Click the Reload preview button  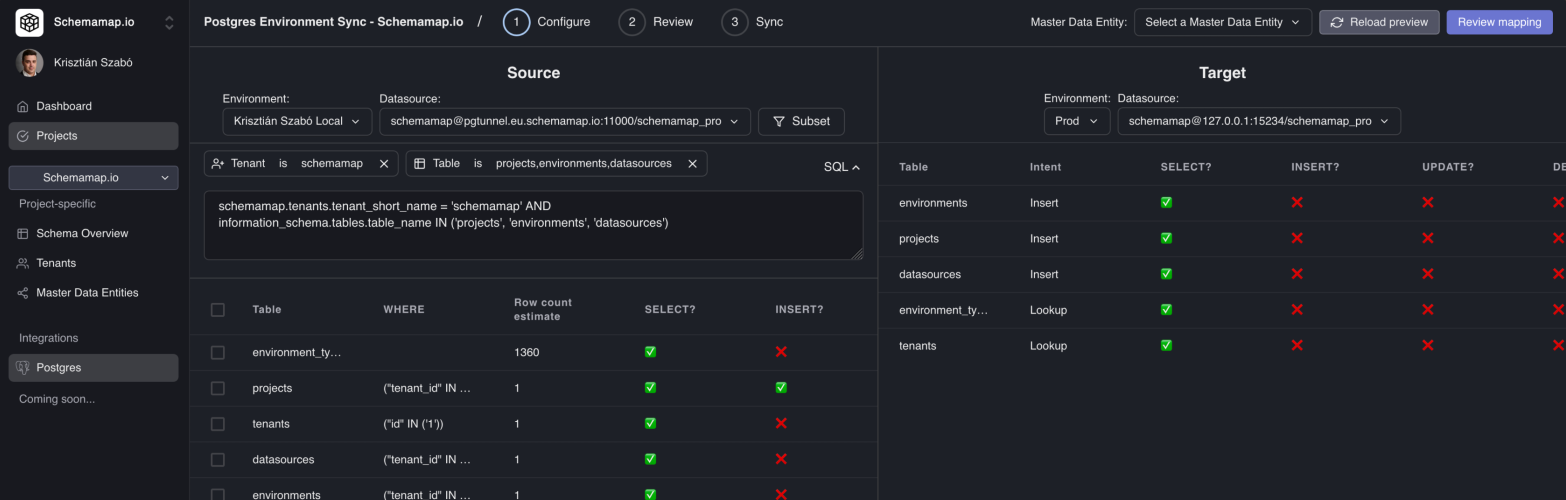pyautogui.click(x=1379, y=22)
